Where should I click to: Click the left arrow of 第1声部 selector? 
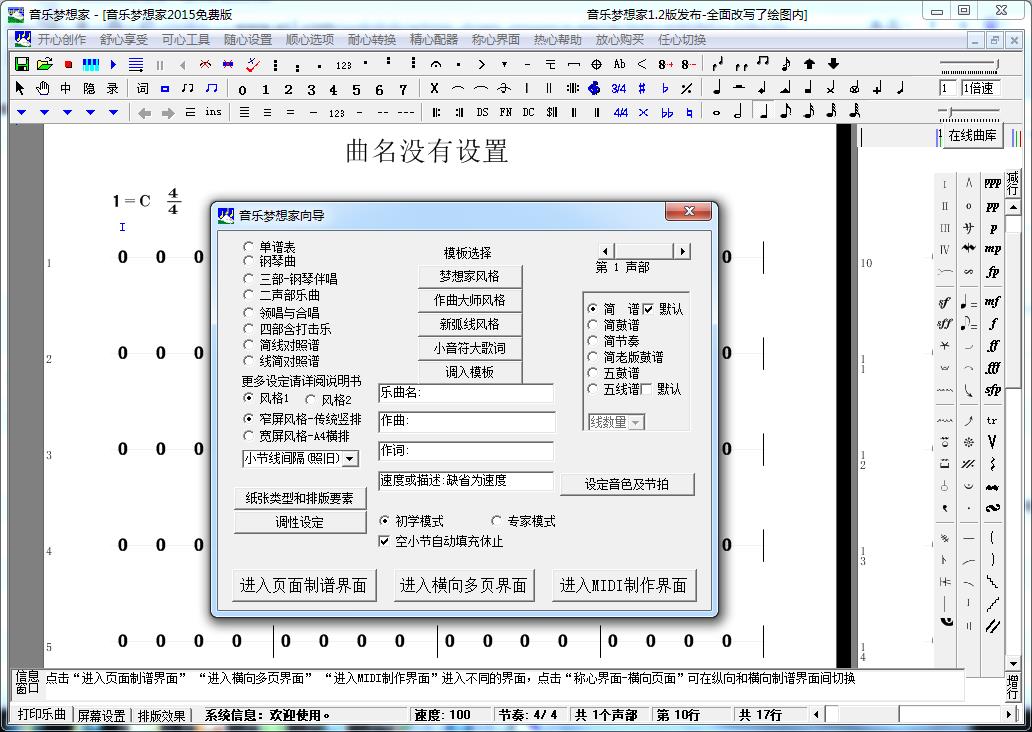(606, 251)
